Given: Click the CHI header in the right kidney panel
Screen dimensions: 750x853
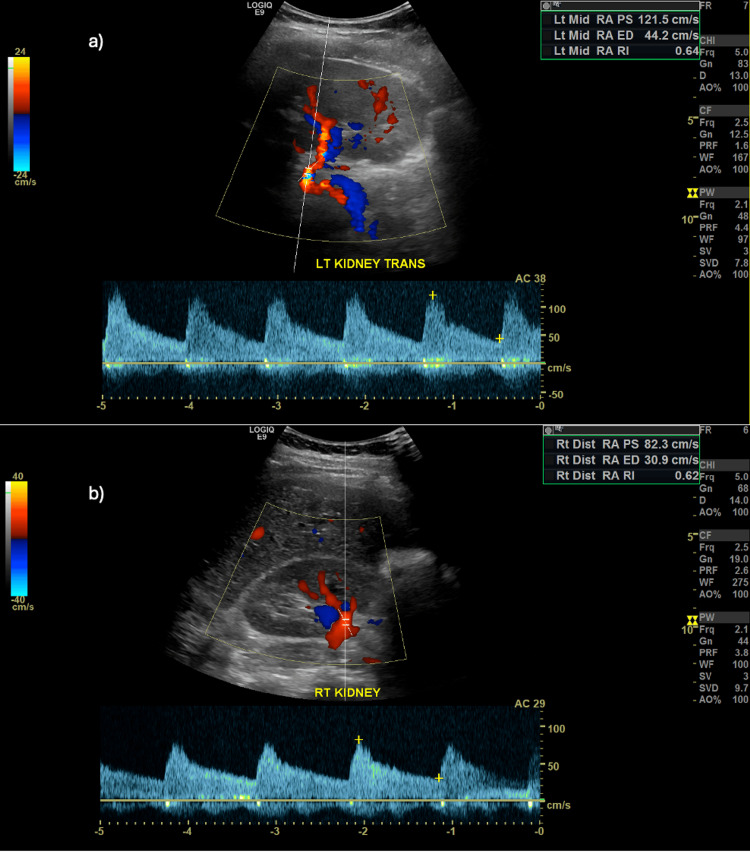Looking at the screenshot, I should click(x=723, y=466).
